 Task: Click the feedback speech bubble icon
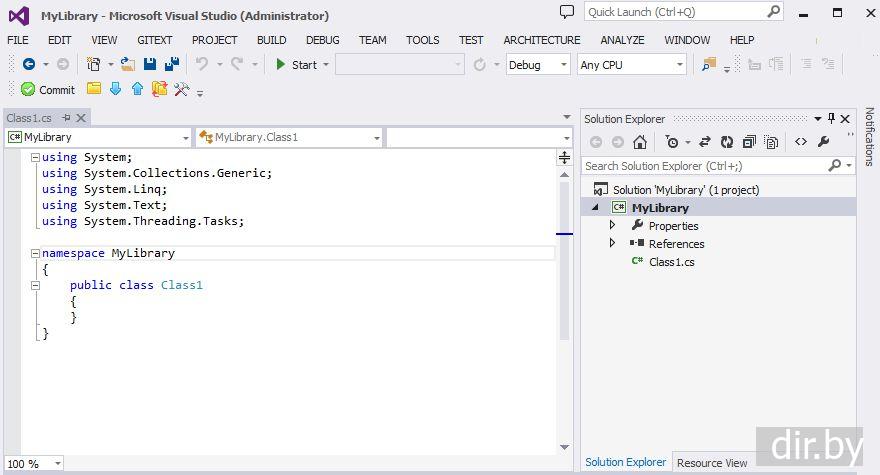pos(567,12)
